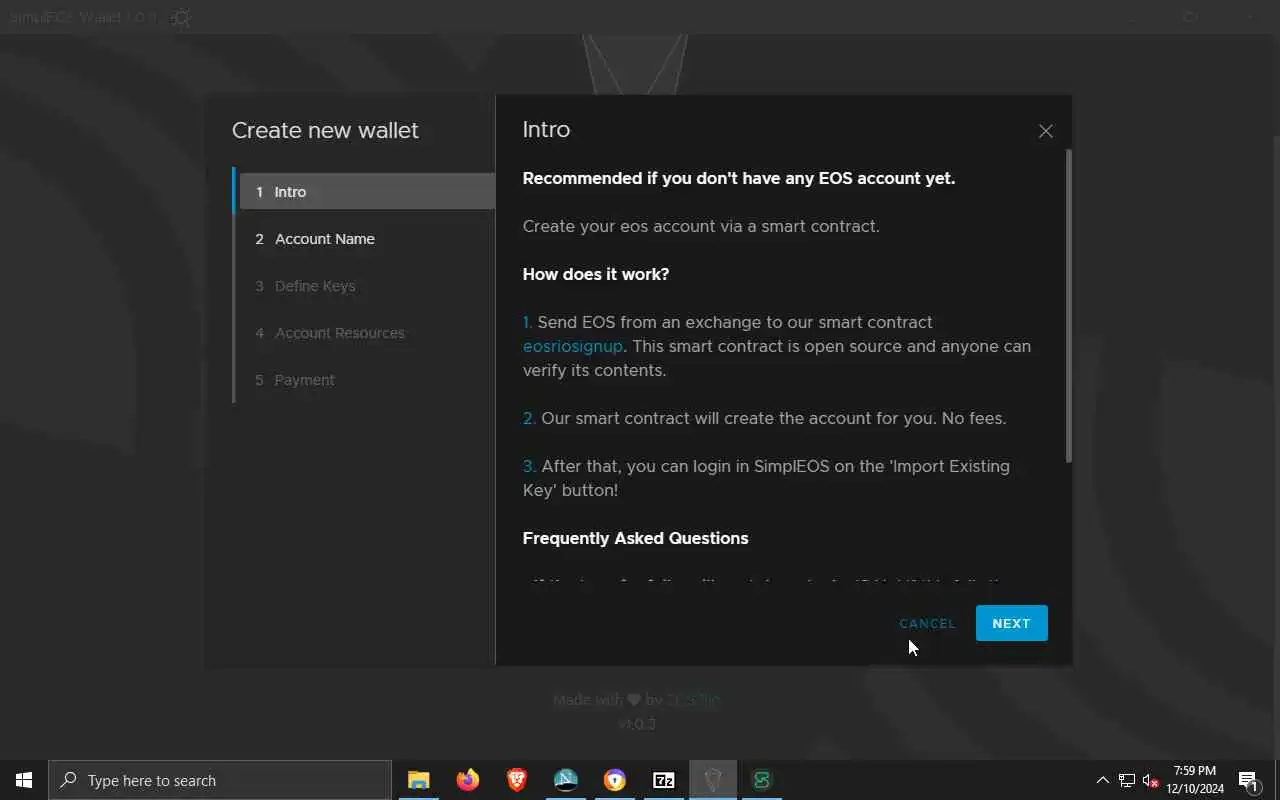The image size is (1280, 800).
Task: Click the 'Create new wallet' title
Action: [325, 130]
